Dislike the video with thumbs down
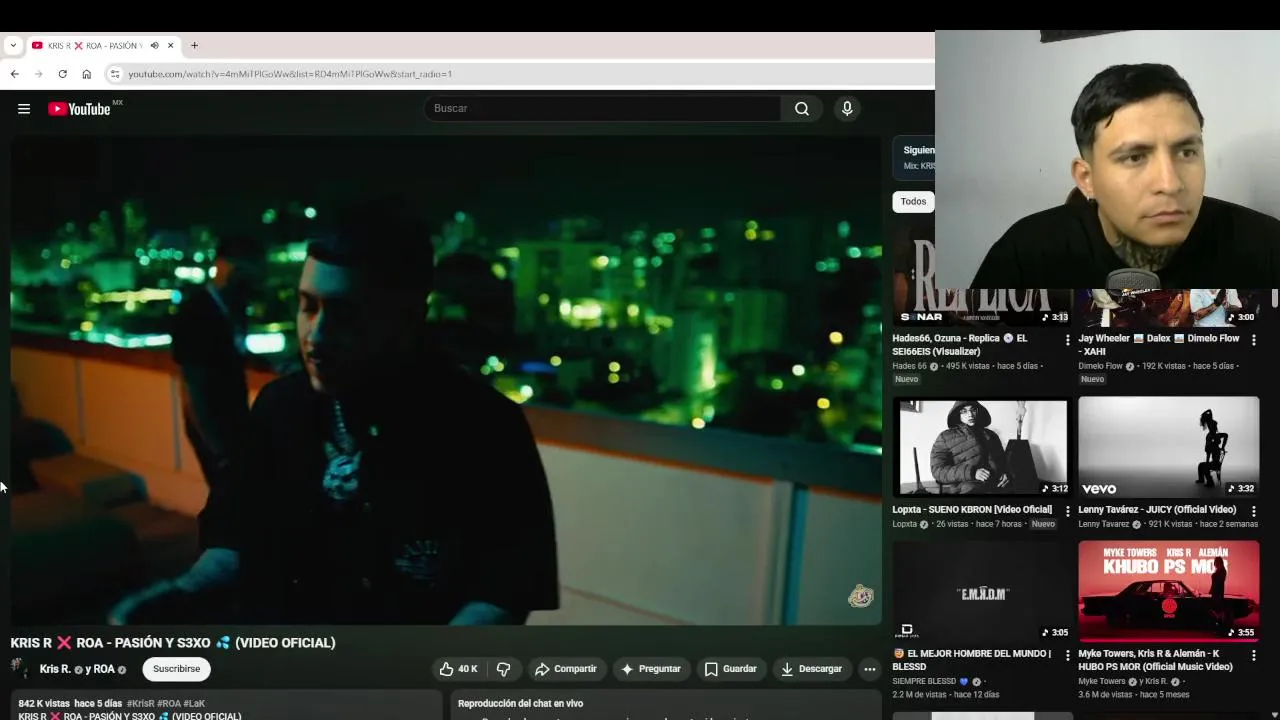1280x720 pixels. point(504,669)
